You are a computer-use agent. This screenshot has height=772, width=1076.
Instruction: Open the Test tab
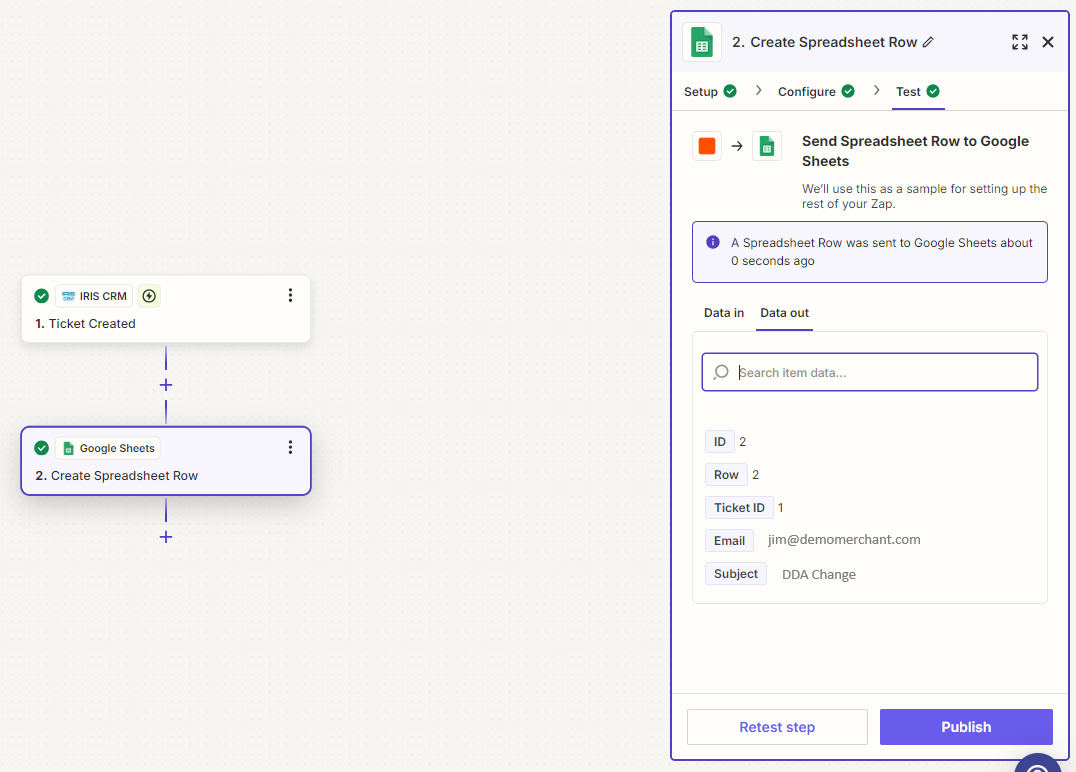tap(917, 91)
